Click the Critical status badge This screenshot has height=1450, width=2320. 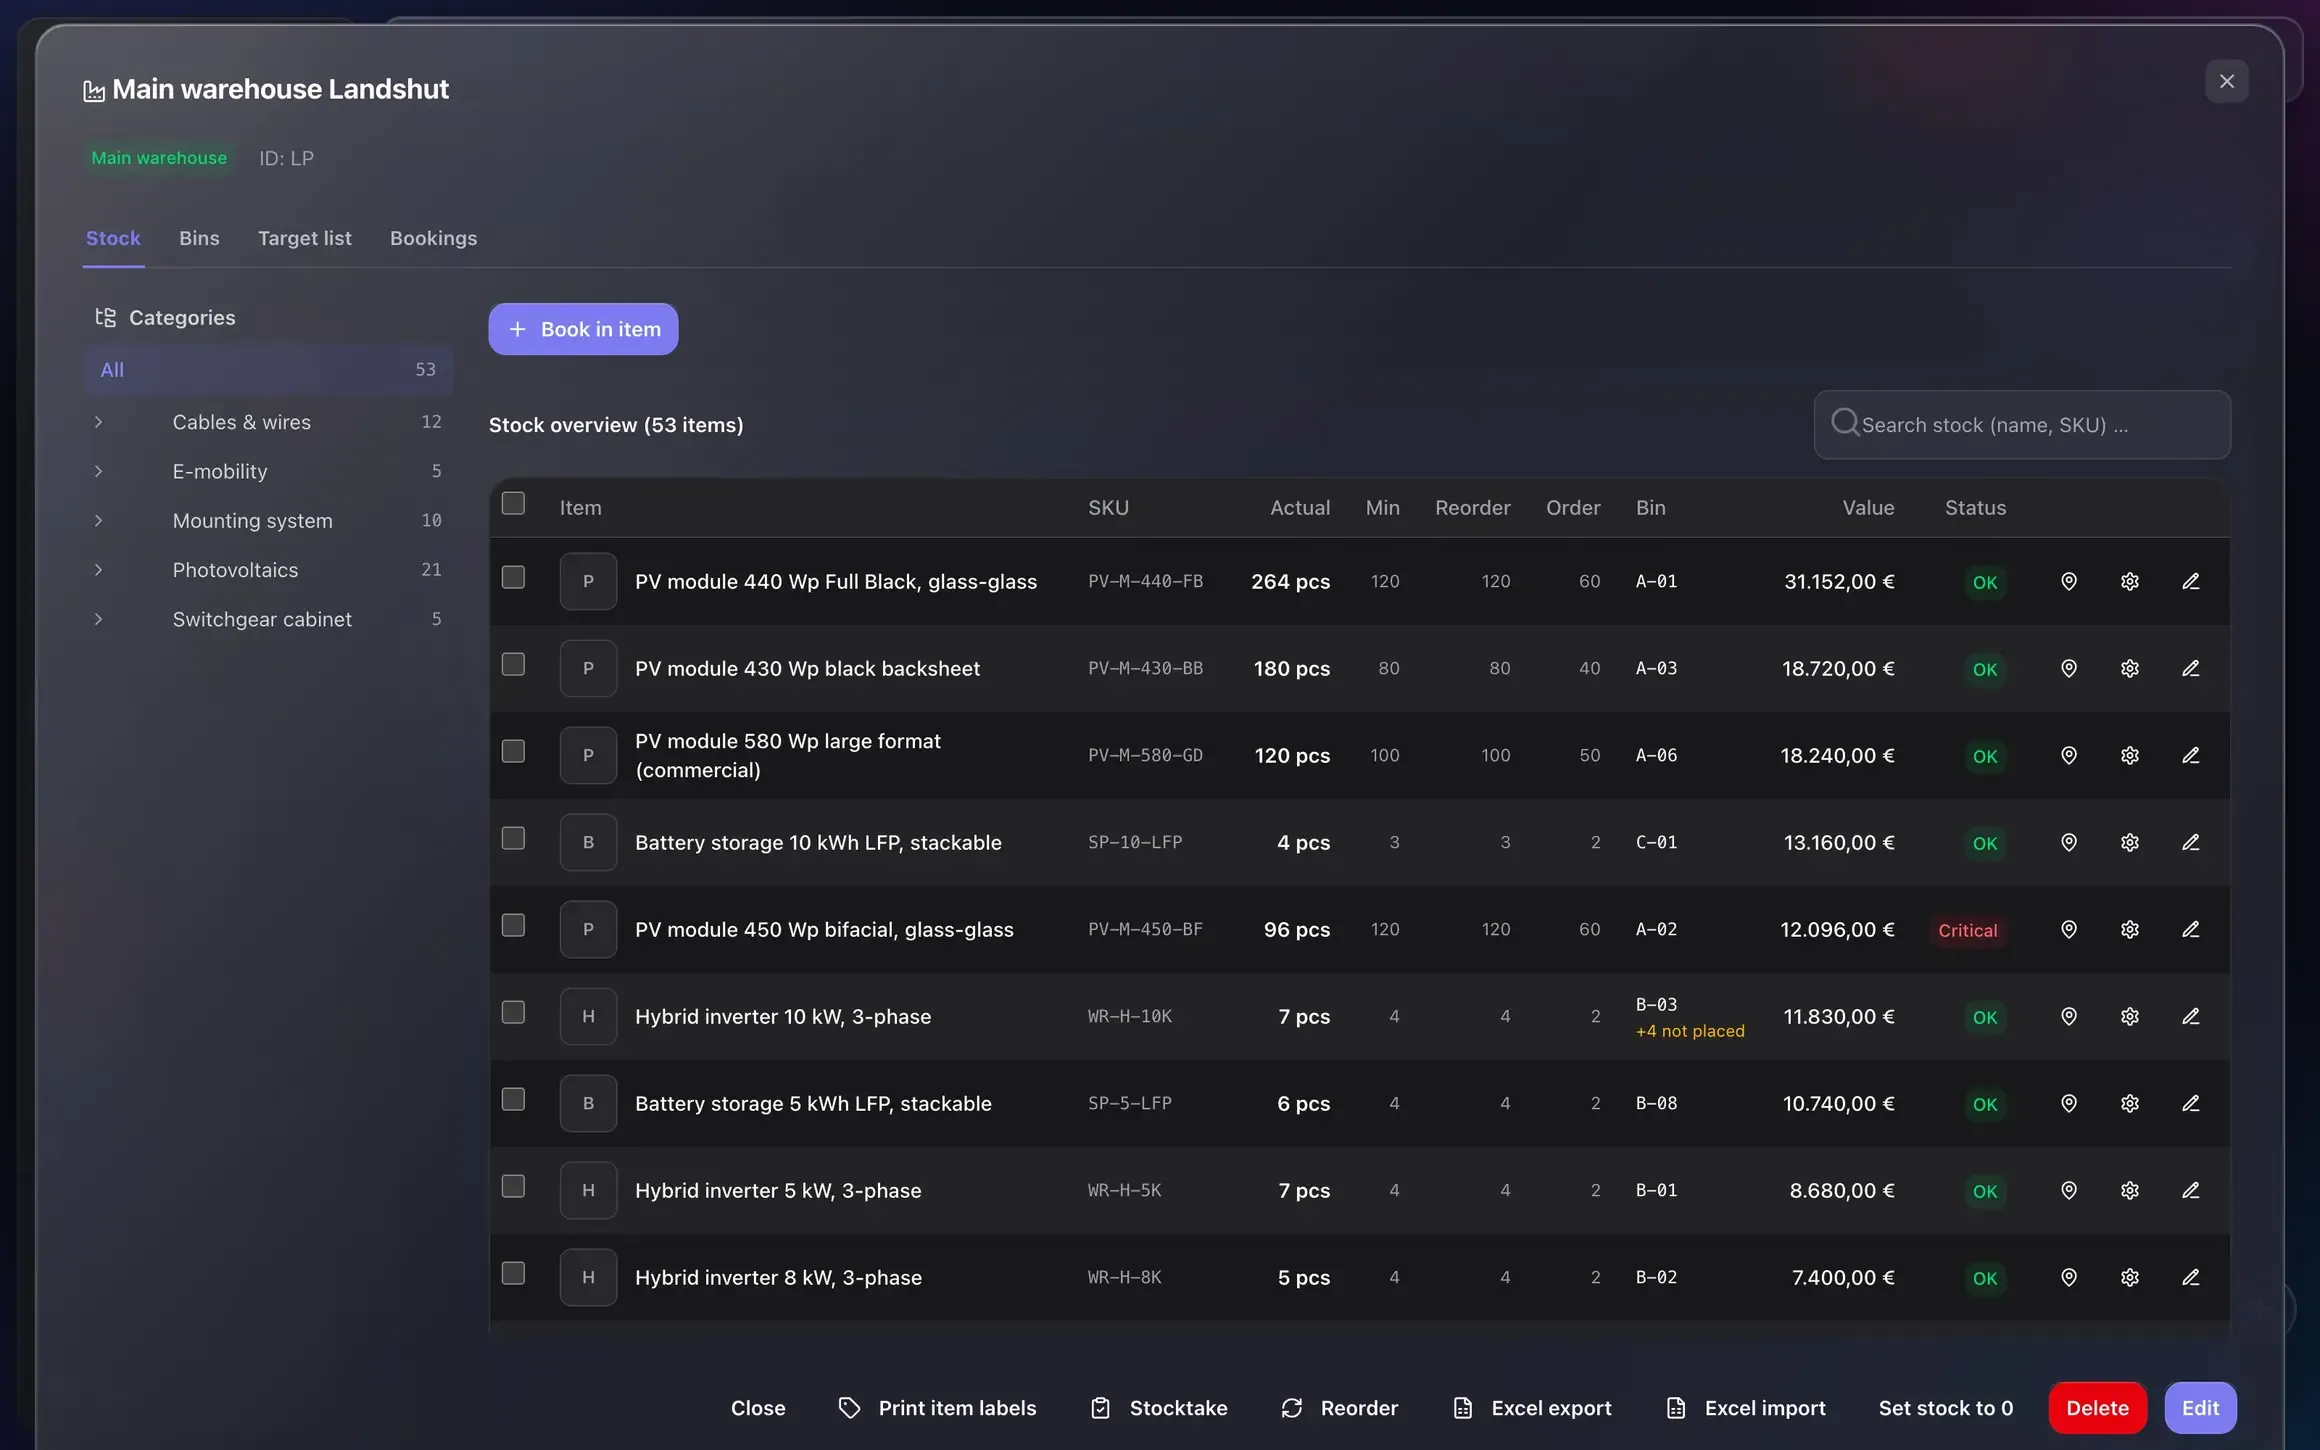click(1967, 930)
